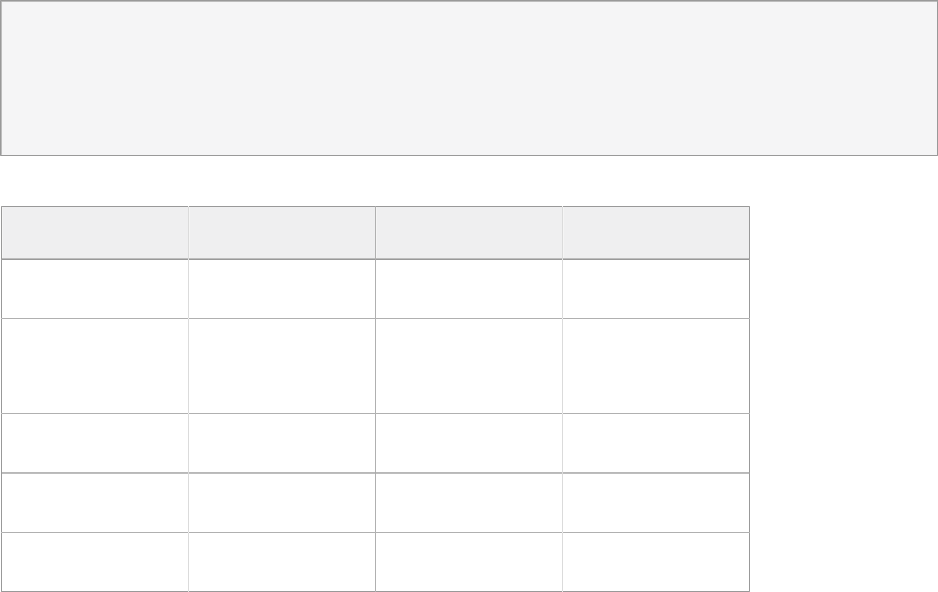Image resolution: width=938 pixels, height=592 pixels.
Task: Click first body row, second column cell
Action: (282, 289)
